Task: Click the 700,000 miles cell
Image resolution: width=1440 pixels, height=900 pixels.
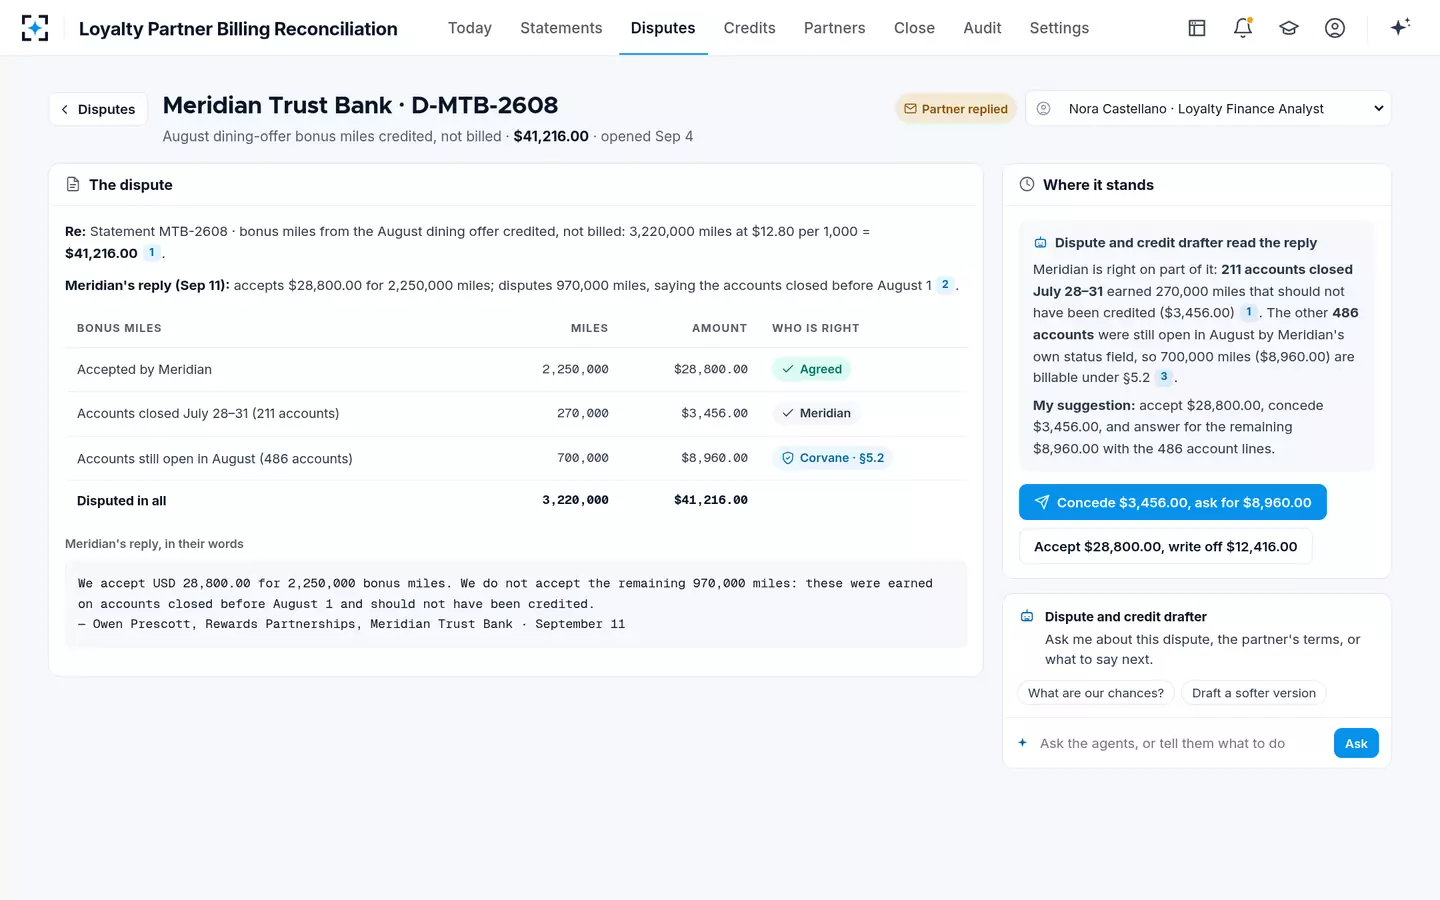Action: 583,458
